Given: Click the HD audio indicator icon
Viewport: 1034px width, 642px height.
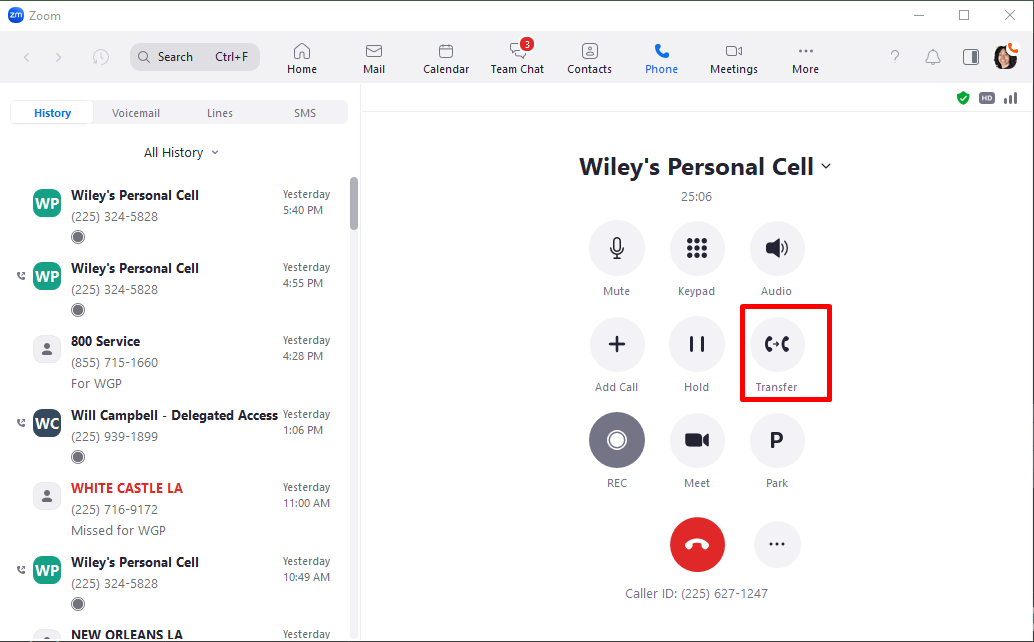Looking at the screenshot, I should point(987,98).
